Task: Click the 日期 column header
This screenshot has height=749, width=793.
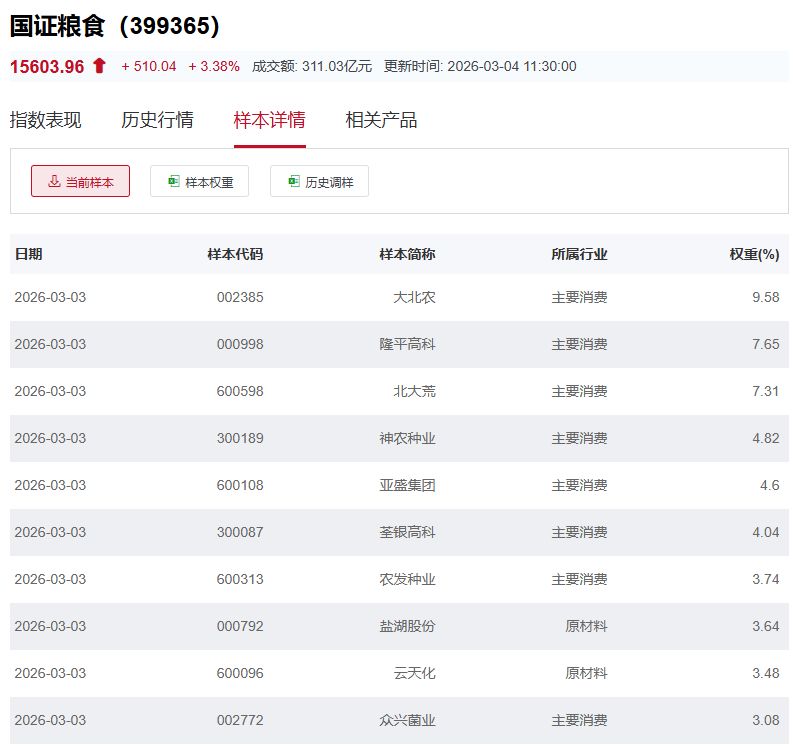Action: click(x=29, y=254)
